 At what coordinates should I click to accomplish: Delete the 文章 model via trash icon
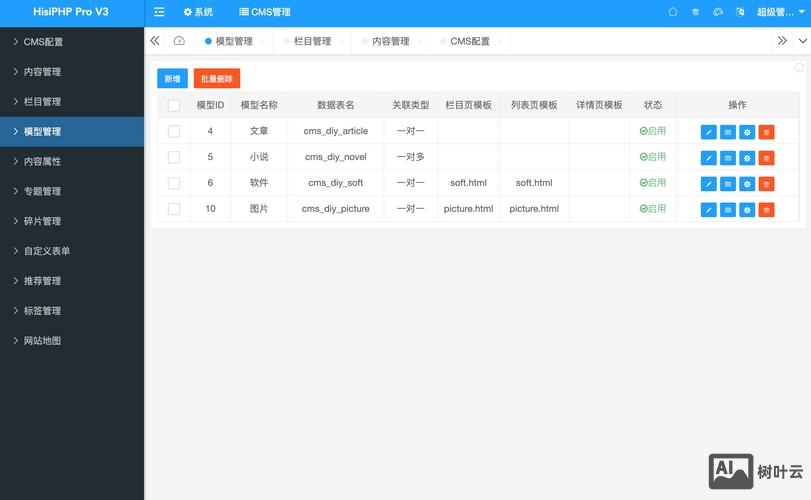pos(767,132)
